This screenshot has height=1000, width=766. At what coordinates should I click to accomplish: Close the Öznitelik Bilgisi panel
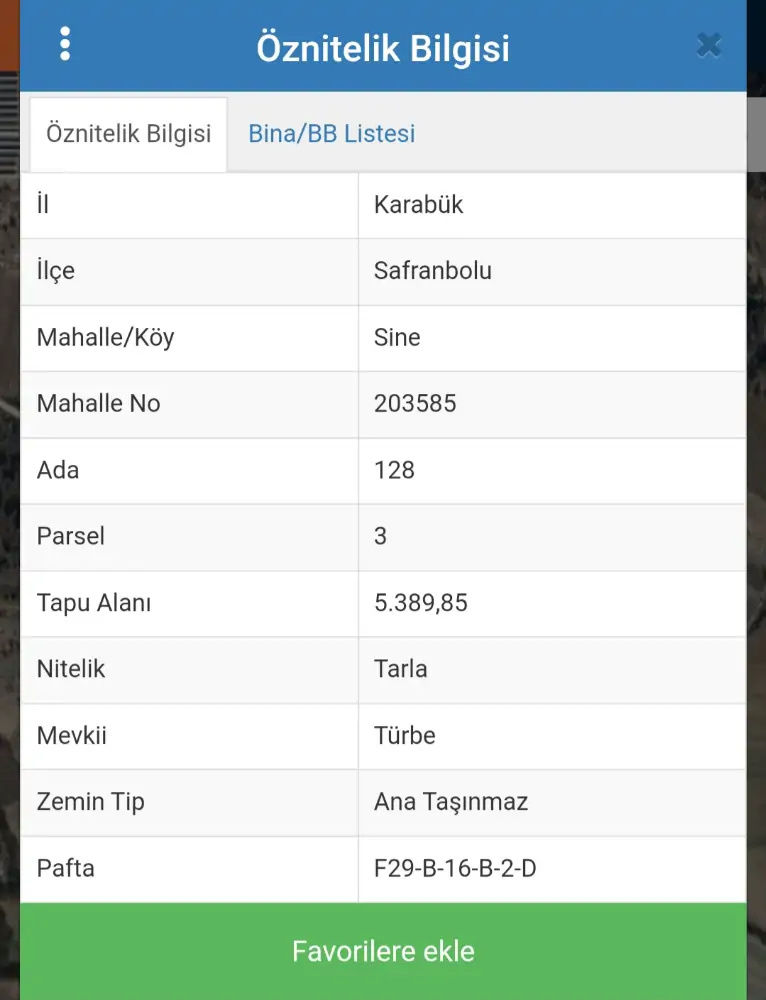click(709, 45)
